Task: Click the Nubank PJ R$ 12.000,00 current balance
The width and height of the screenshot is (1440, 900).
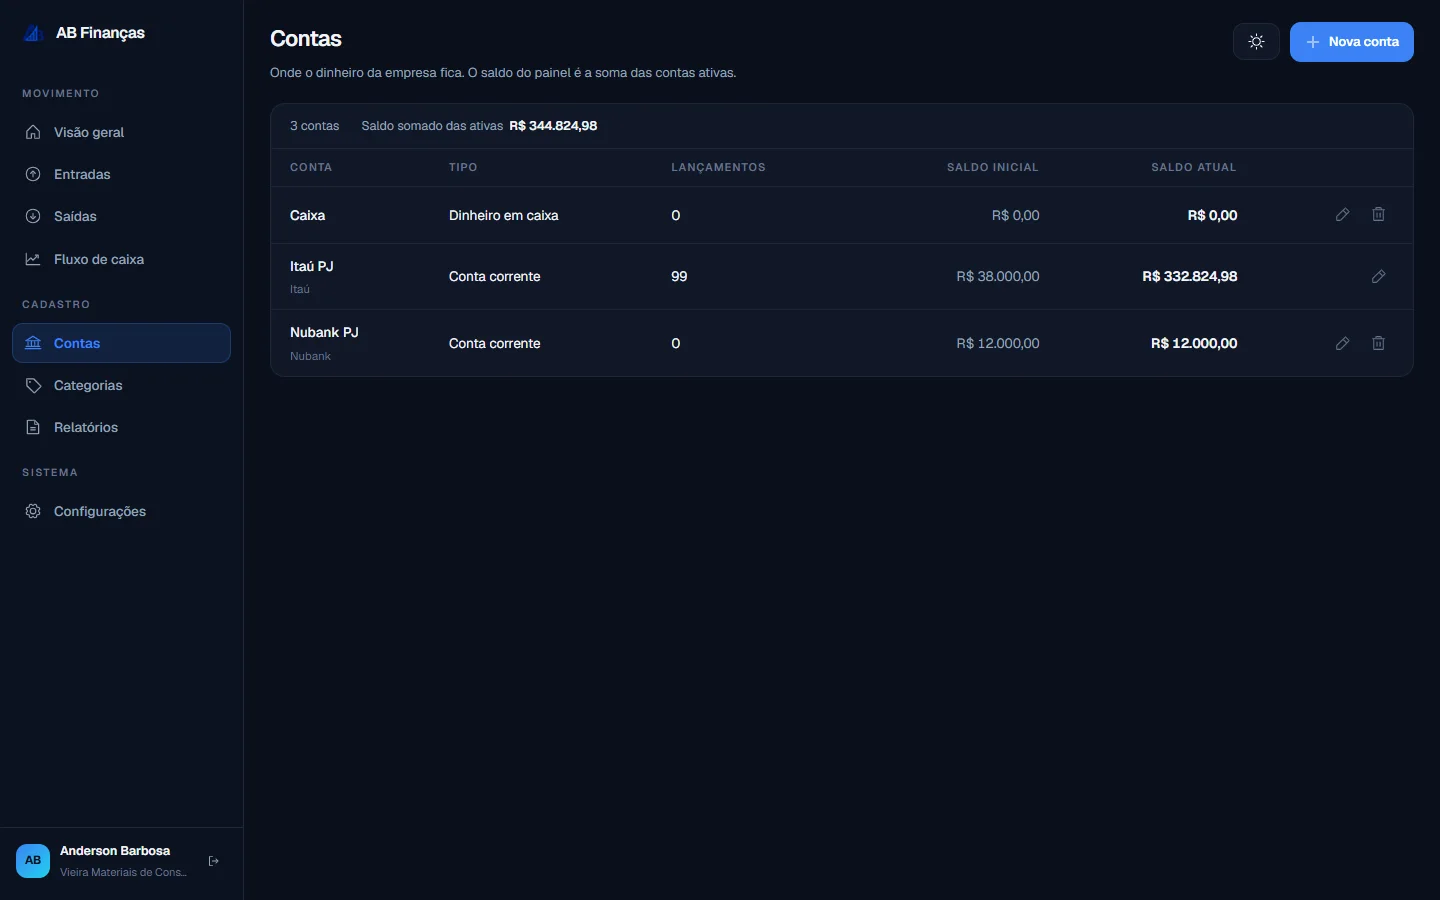Action: (1194, 343)
